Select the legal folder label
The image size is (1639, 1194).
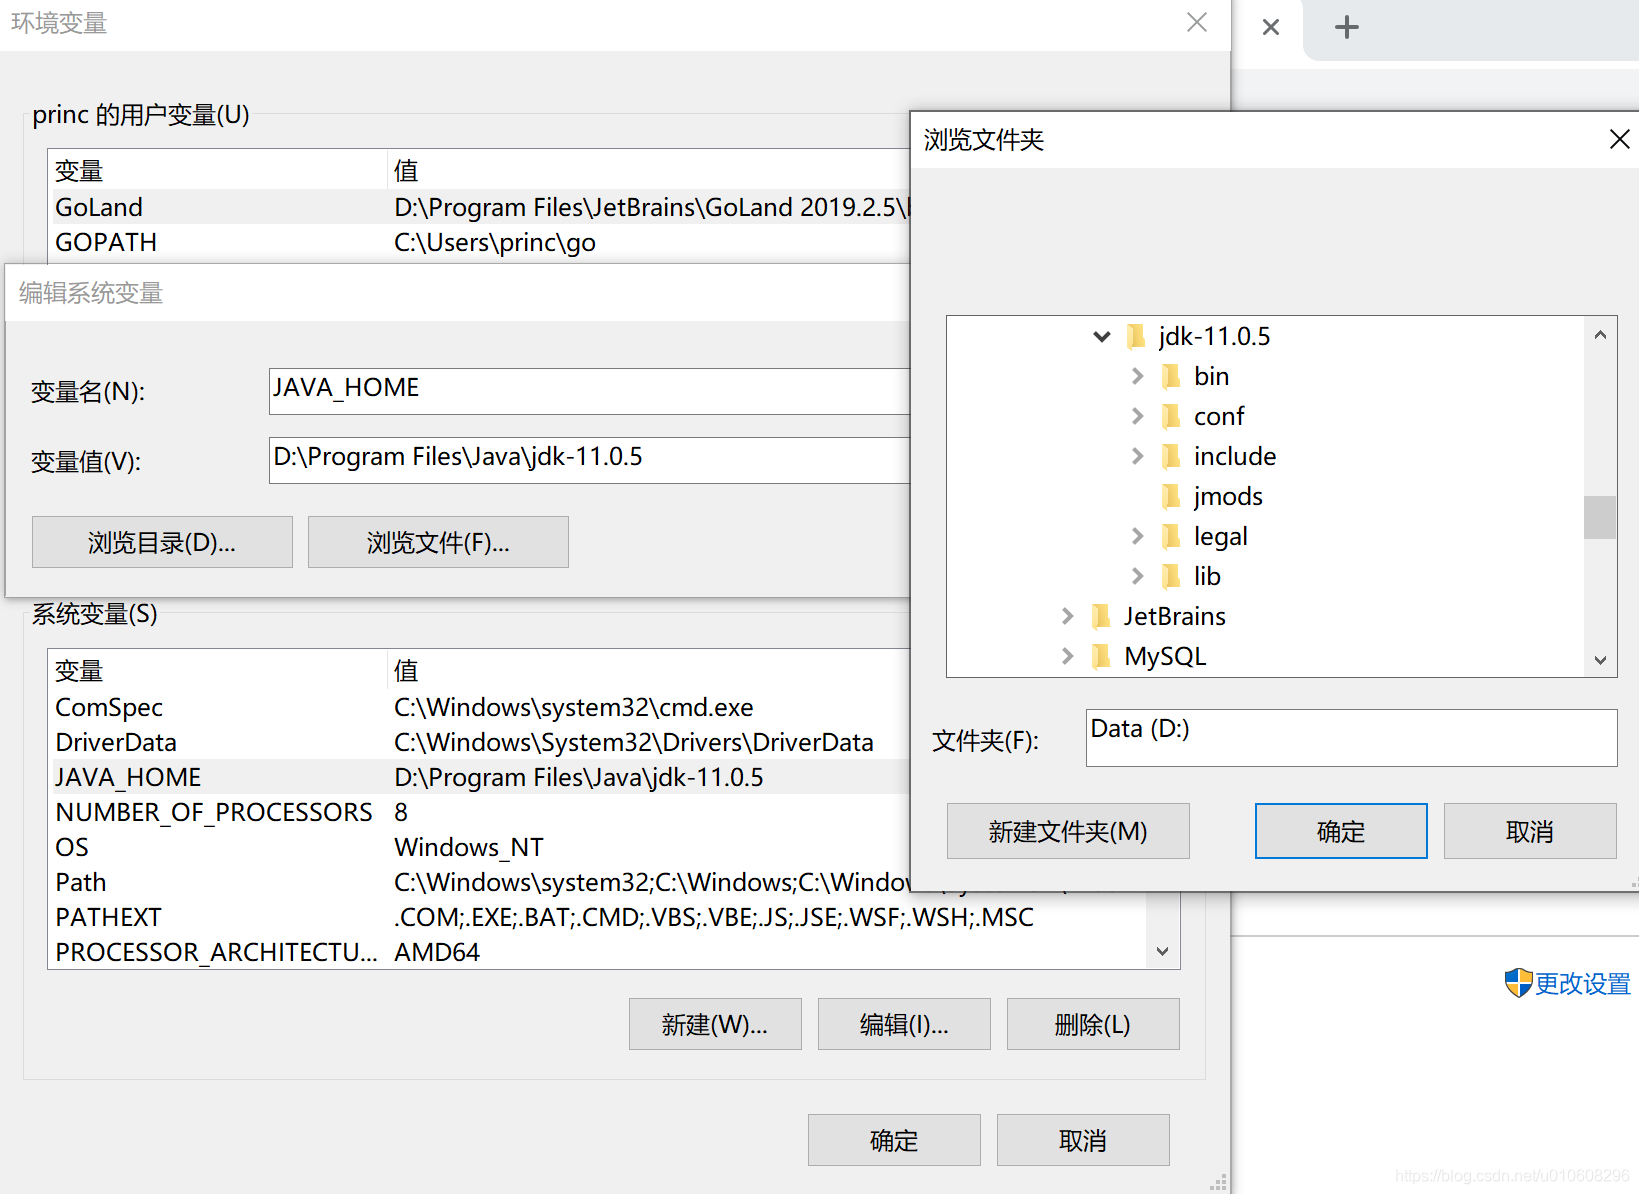pos(1220,536)
